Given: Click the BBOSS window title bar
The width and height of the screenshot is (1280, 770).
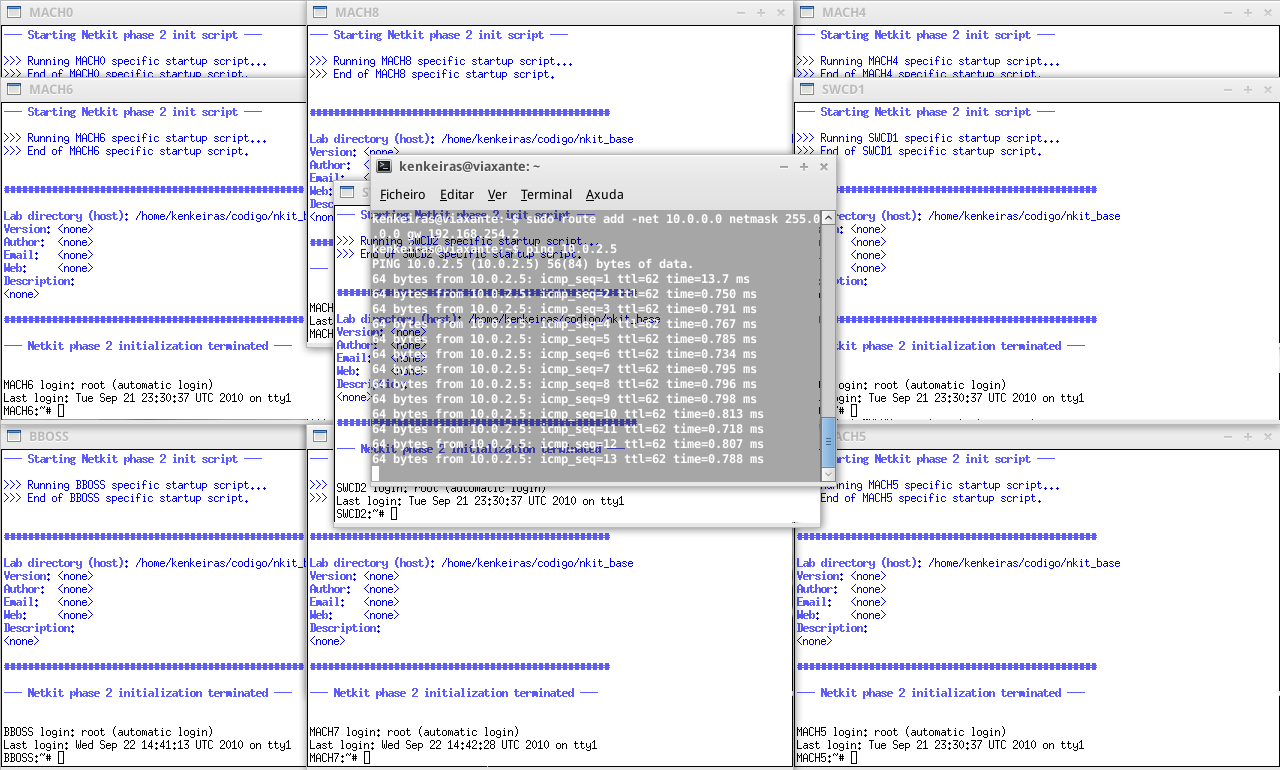Looking at the screenshot, I should (153, 436).
